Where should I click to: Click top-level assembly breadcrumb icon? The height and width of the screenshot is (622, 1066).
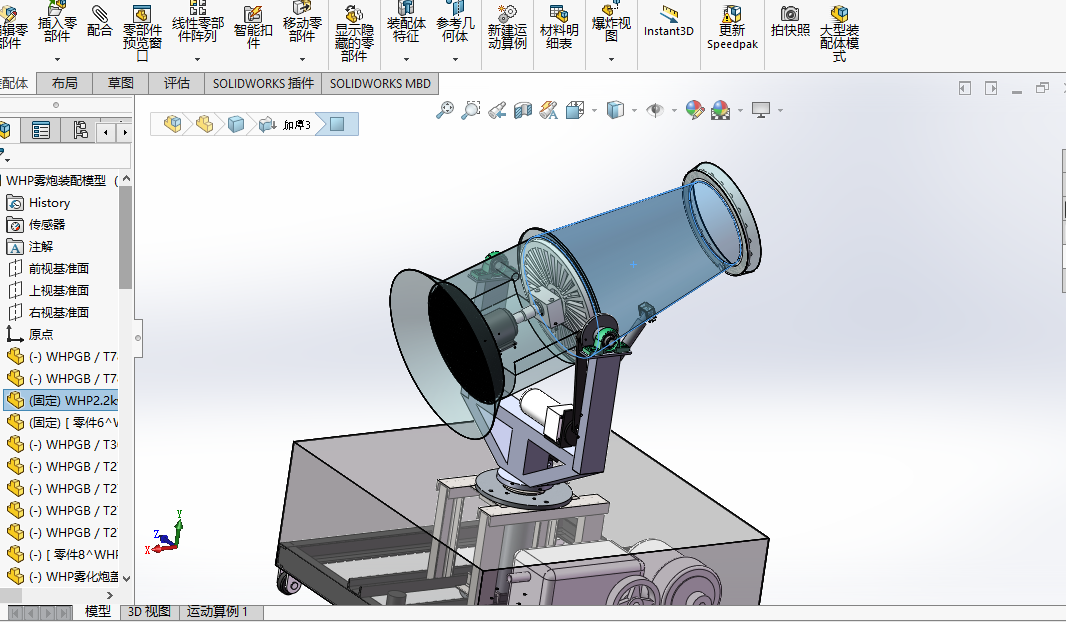coord(173,124)
